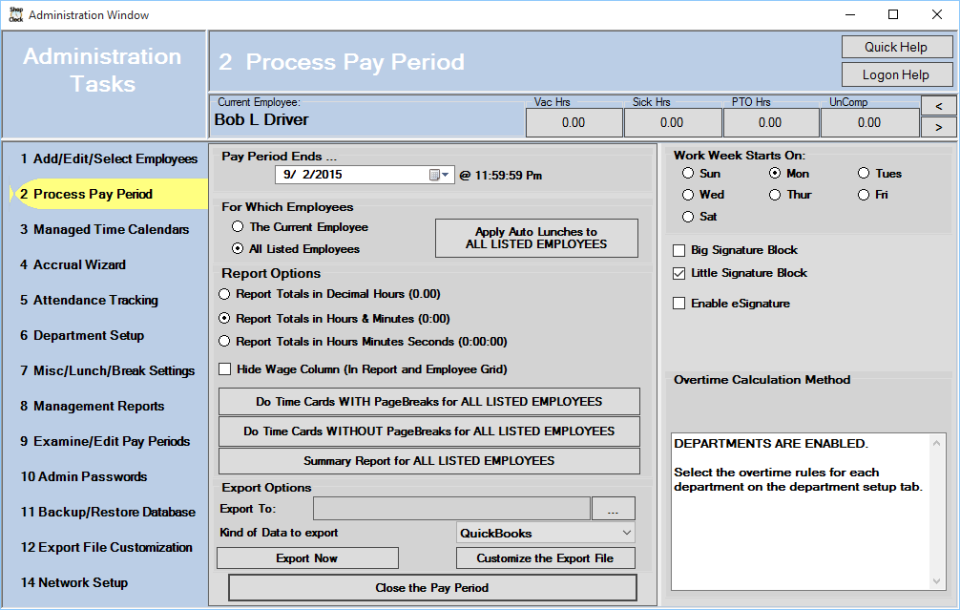Click the time clock application icon in title bar

point(14,14)
